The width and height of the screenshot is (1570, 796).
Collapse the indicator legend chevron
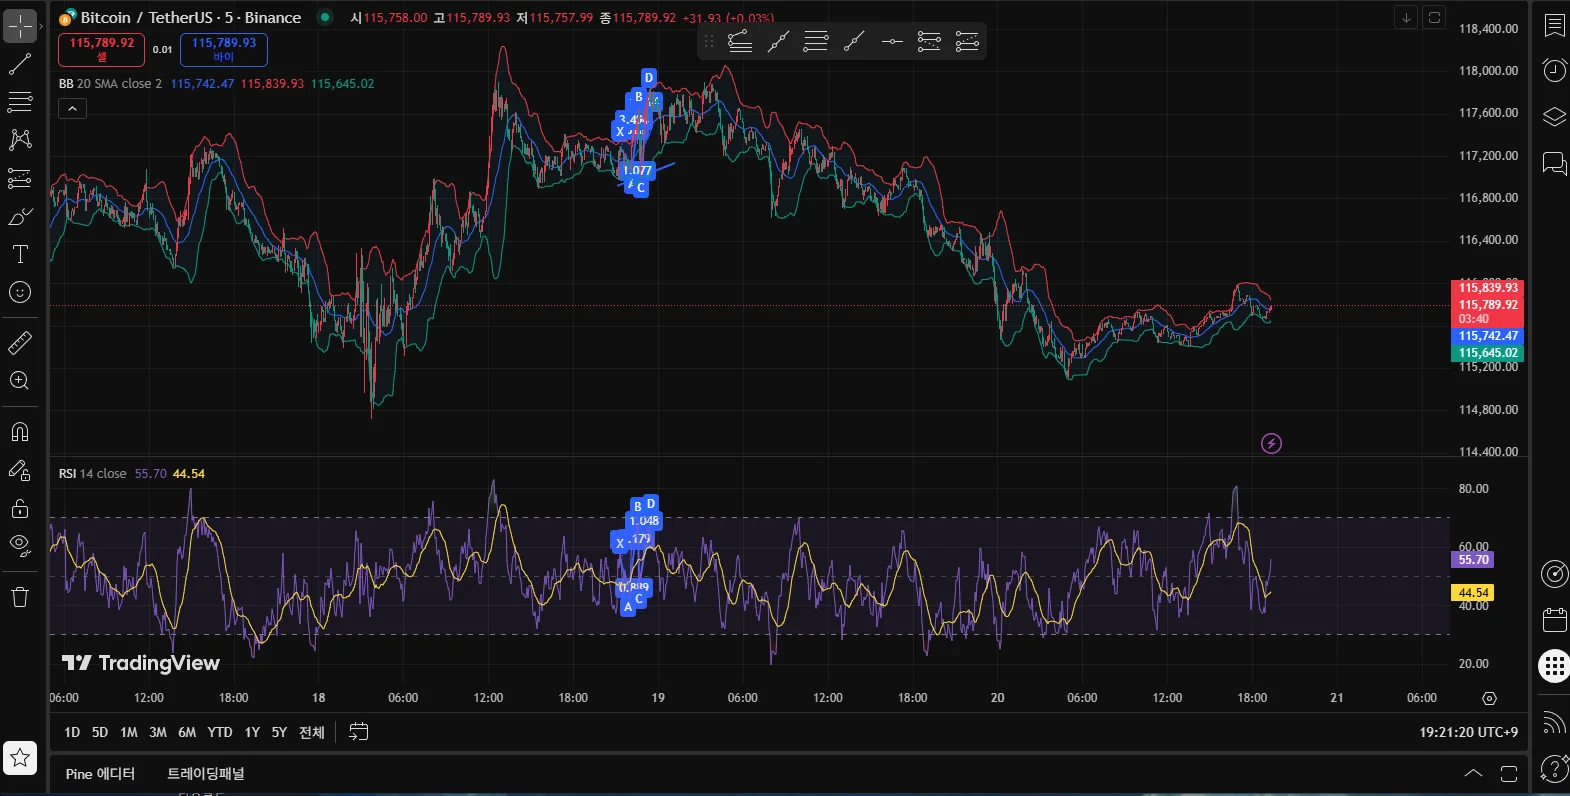pyautogui.click(x=72, y=108)
